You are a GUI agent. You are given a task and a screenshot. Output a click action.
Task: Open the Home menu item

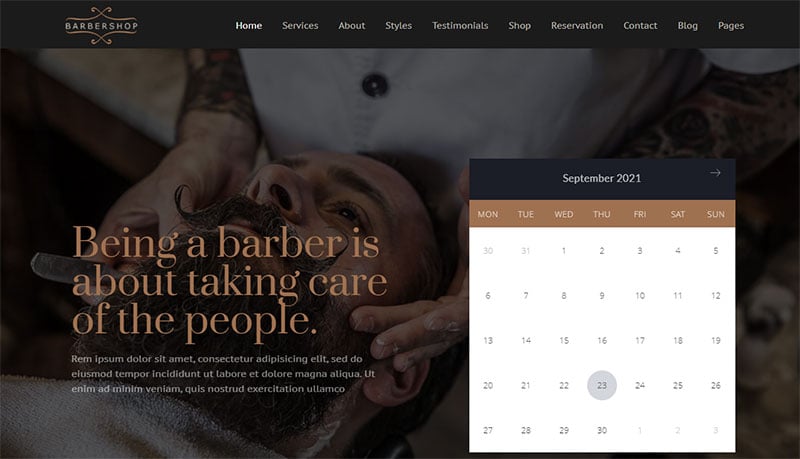248,26
